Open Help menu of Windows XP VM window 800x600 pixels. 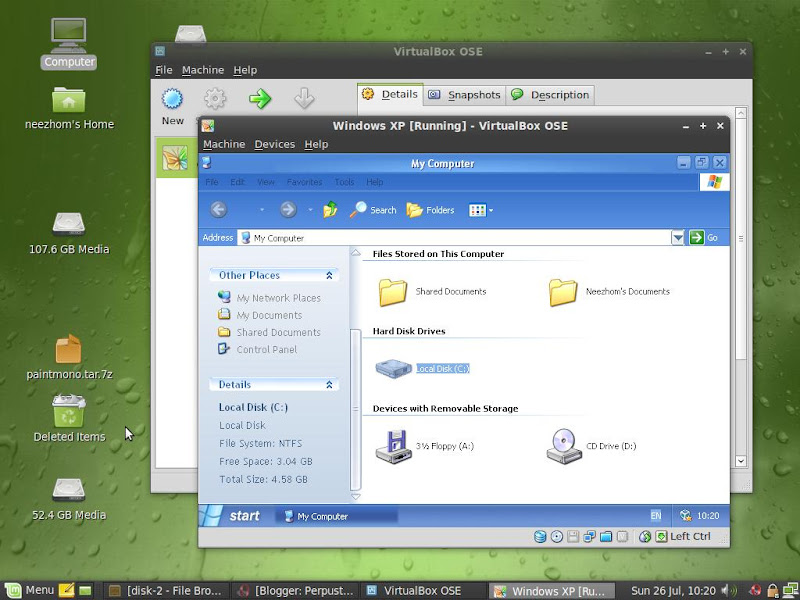point(316,144)
